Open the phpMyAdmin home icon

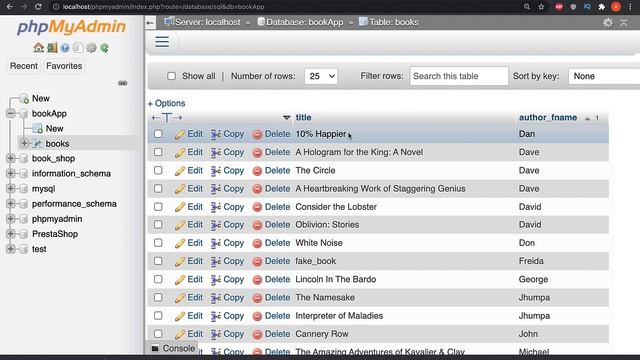click(x=39, y=48)
